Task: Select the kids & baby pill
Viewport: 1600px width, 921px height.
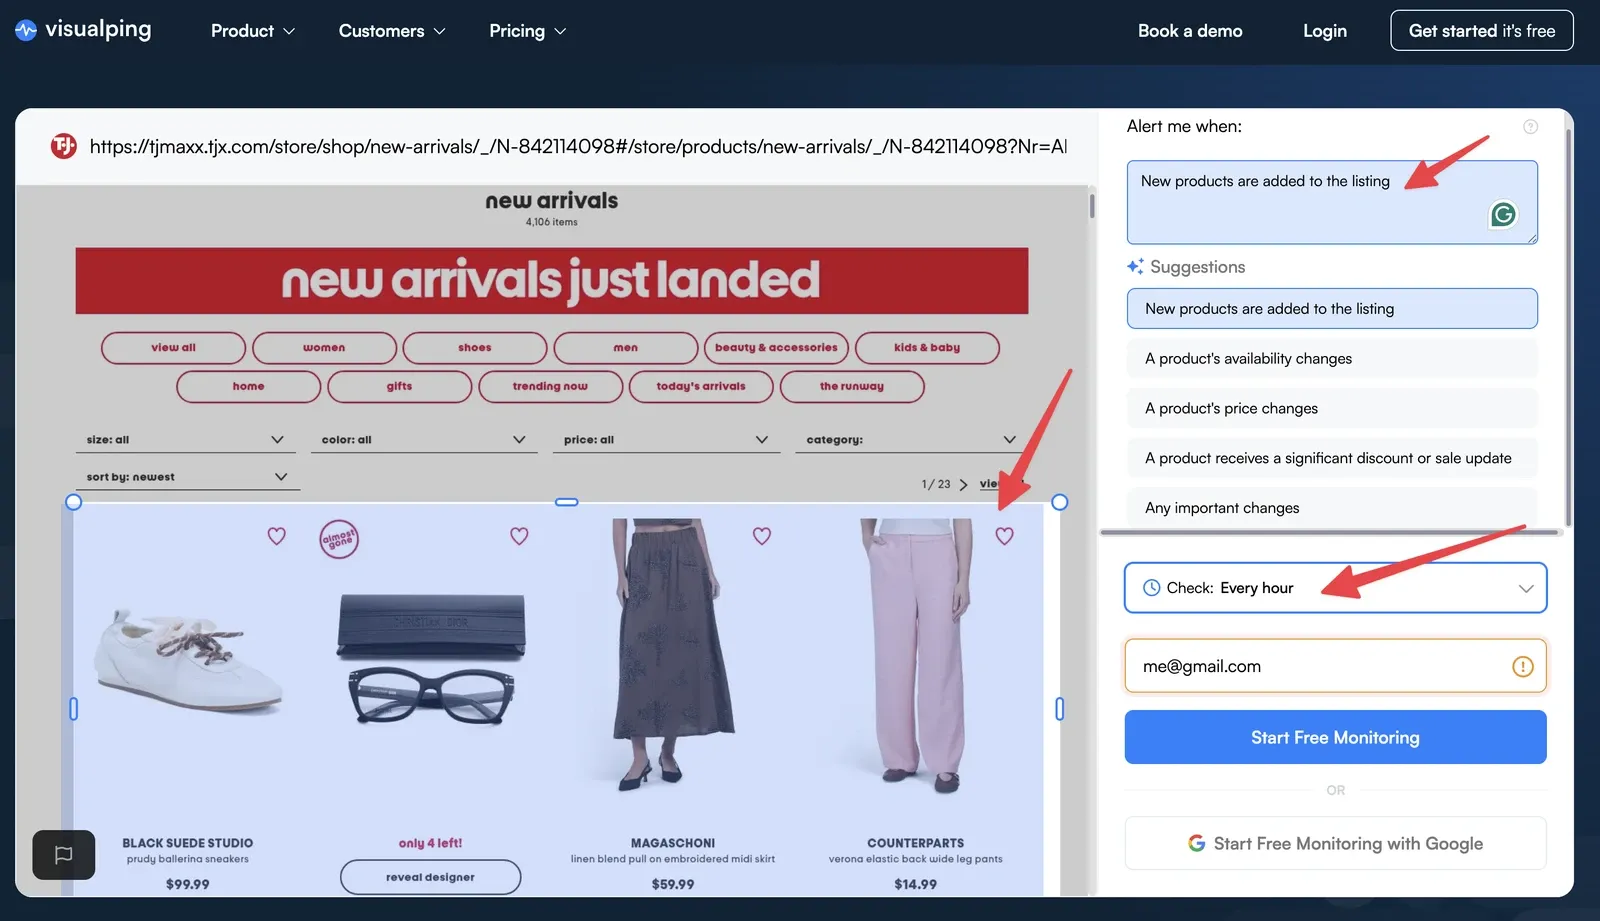Action: coord(927,348)
